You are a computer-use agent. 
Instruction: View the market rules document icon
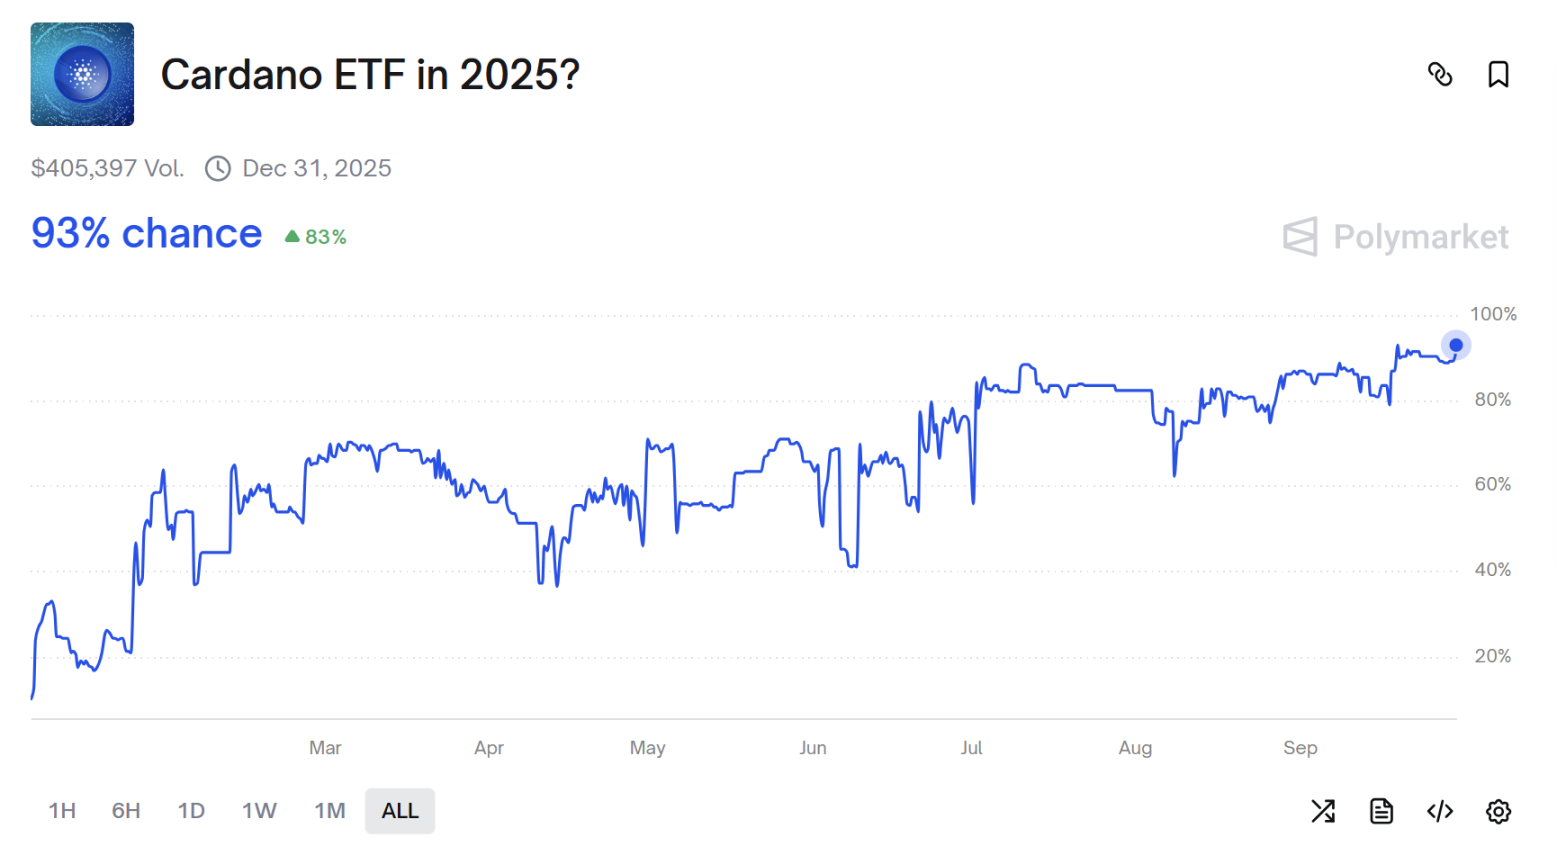(1381, 811)
